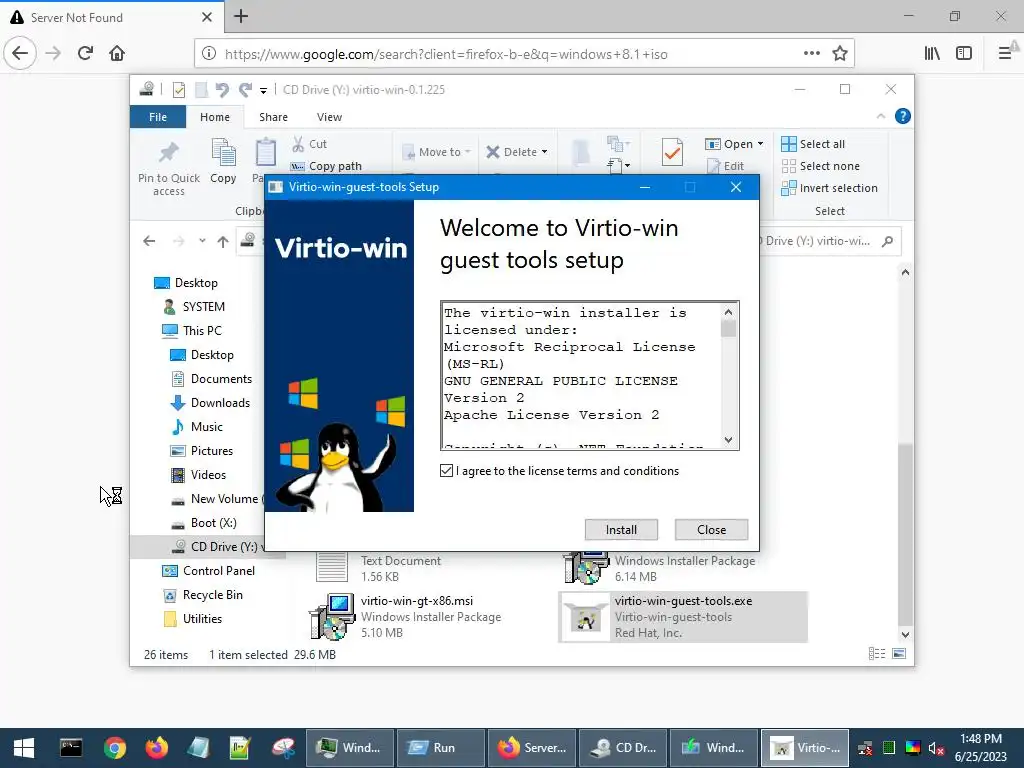Click Copy path in ribbon
Screen dimensions: 1024x768
[326, 166]
